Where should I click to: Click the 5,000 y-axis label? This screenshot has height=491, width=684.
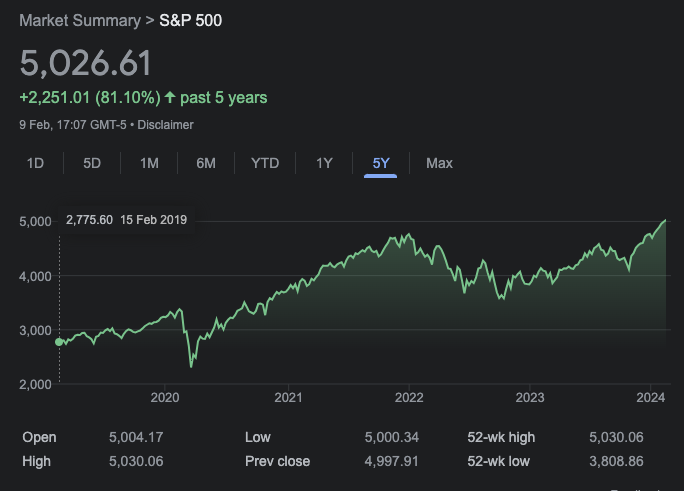tap(35, 222)
